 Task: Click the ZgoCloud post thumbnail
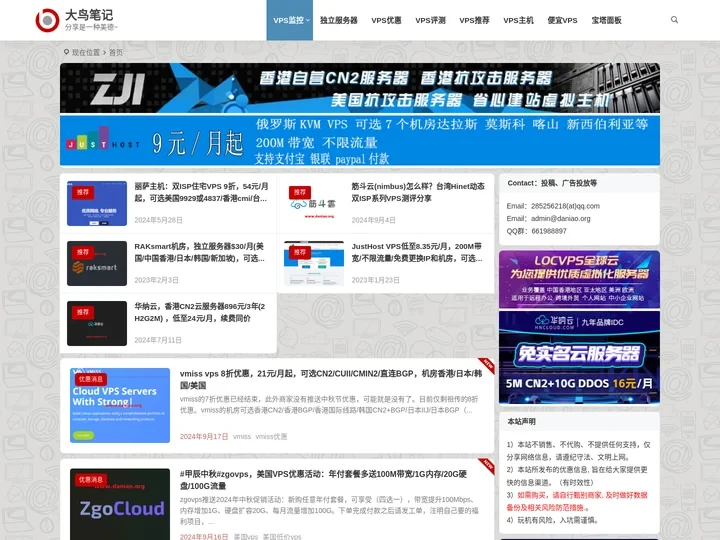(x=120, y=504)
